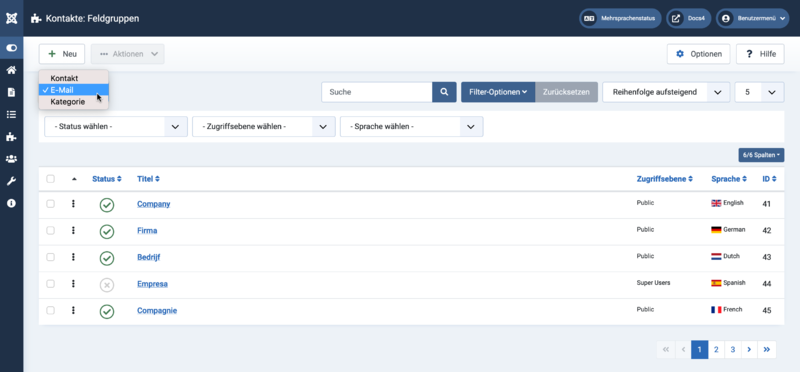Select all rows header checkbox

(x=51, y=179)
